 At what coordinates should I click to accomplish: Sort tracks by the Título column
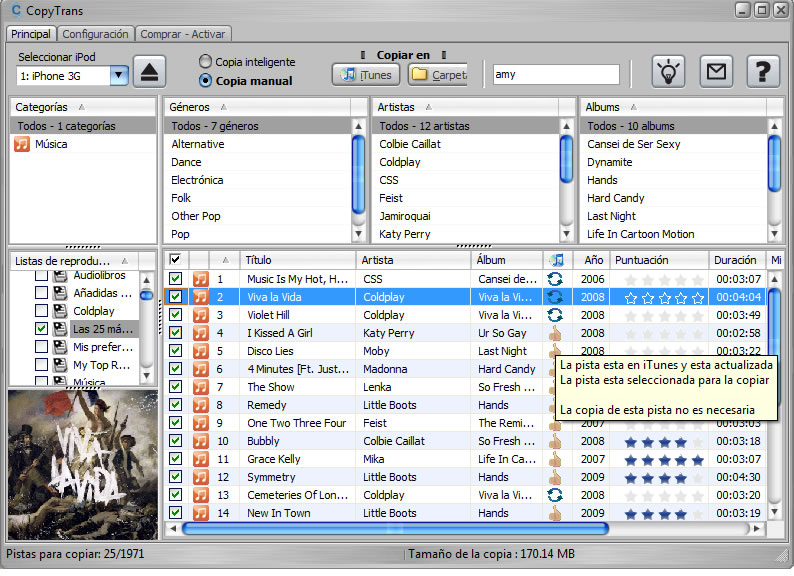(298, 260)
